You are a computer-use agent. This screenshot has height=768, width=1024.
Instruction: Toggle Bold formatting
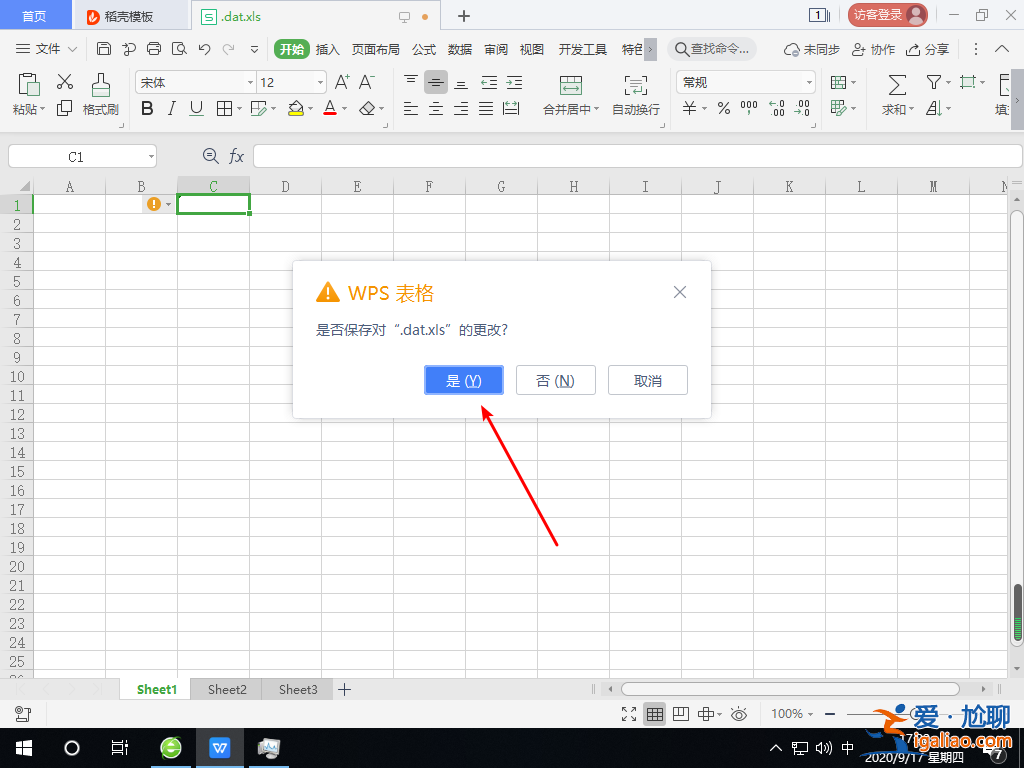coord(147,109)
